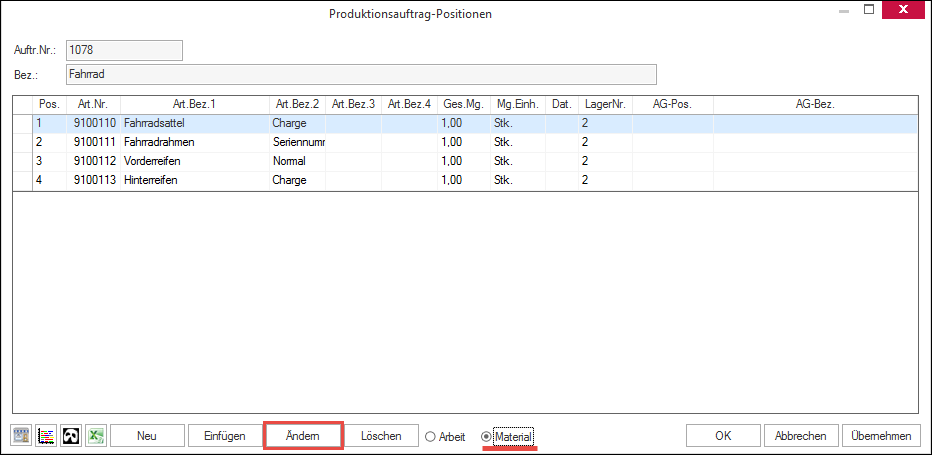Sort by the Art.Nr. column header
Screen dimensions: 932x455
[93, 104]
